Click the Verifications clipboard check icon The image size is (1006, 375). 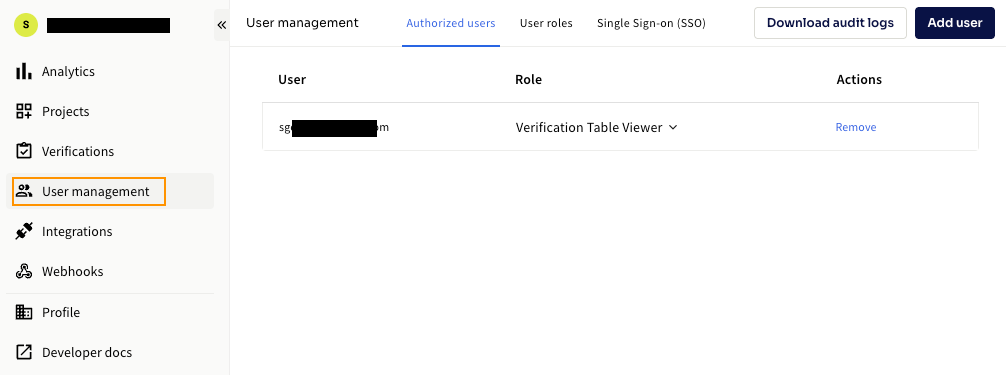(x=24, y=151)
